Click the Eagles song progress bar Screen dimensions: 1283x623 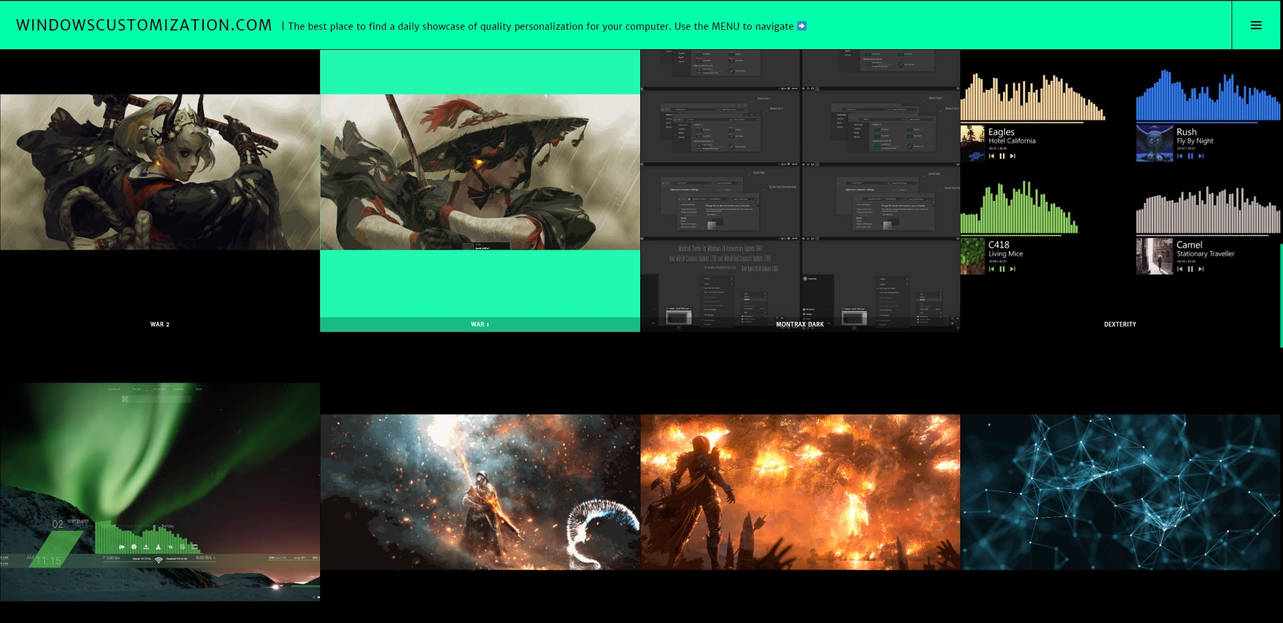tap(1030, 122)
